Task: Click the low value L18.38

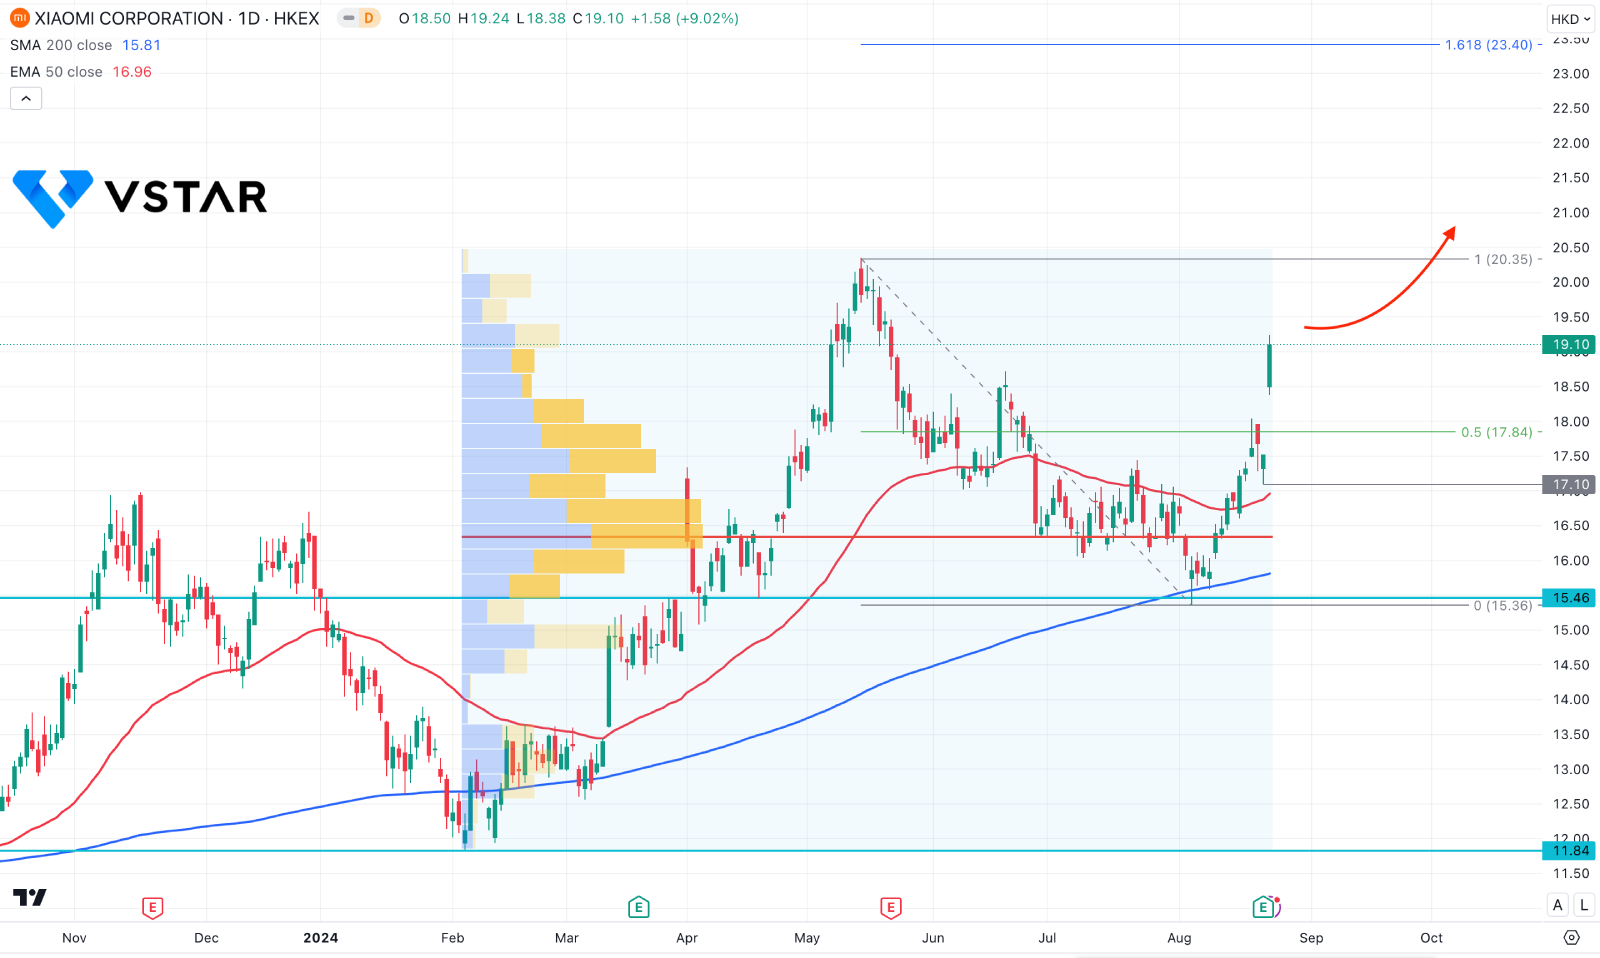Action: [541, 18]
